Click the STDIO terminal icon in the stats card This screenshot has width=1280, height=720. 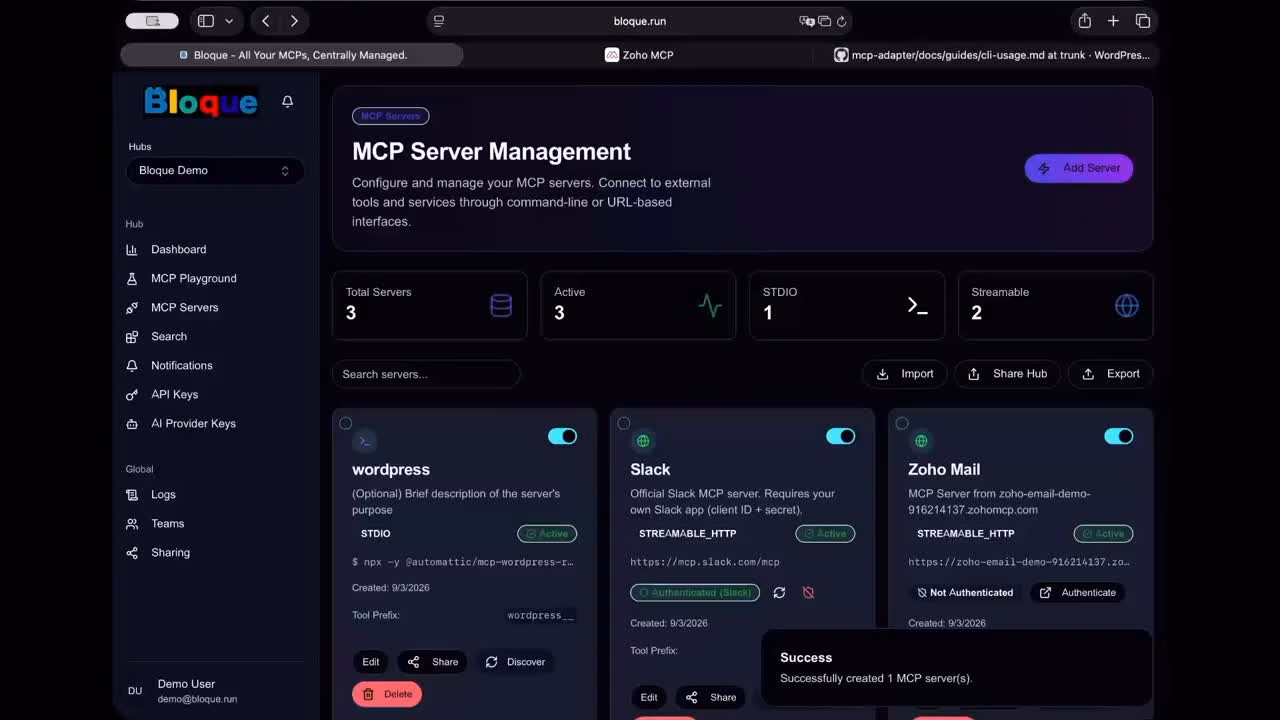[x=917, y=306]
